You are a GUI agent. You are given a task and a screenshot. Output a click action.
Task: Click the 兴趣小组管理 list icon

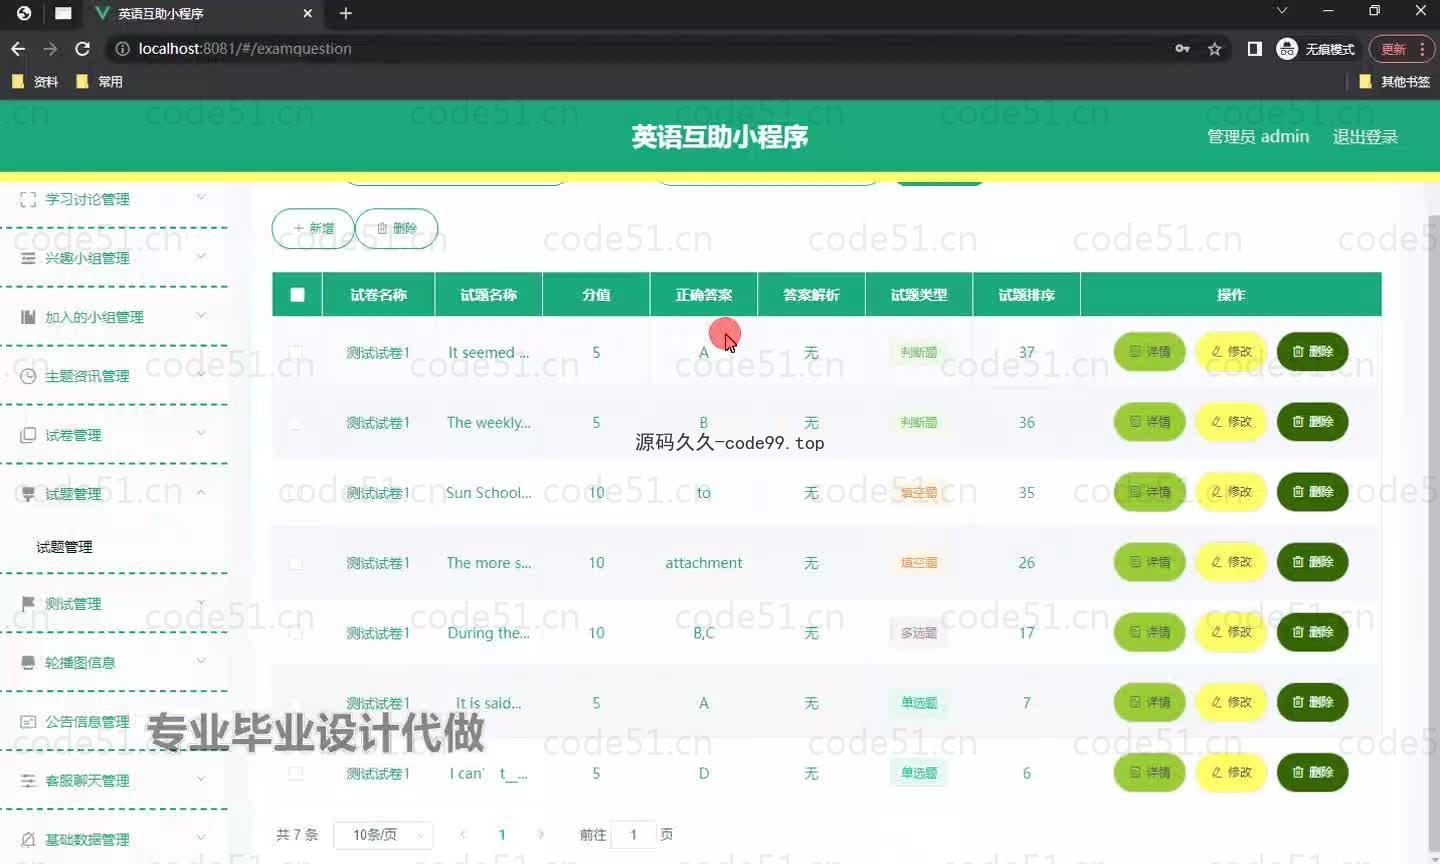click(28, 258)
